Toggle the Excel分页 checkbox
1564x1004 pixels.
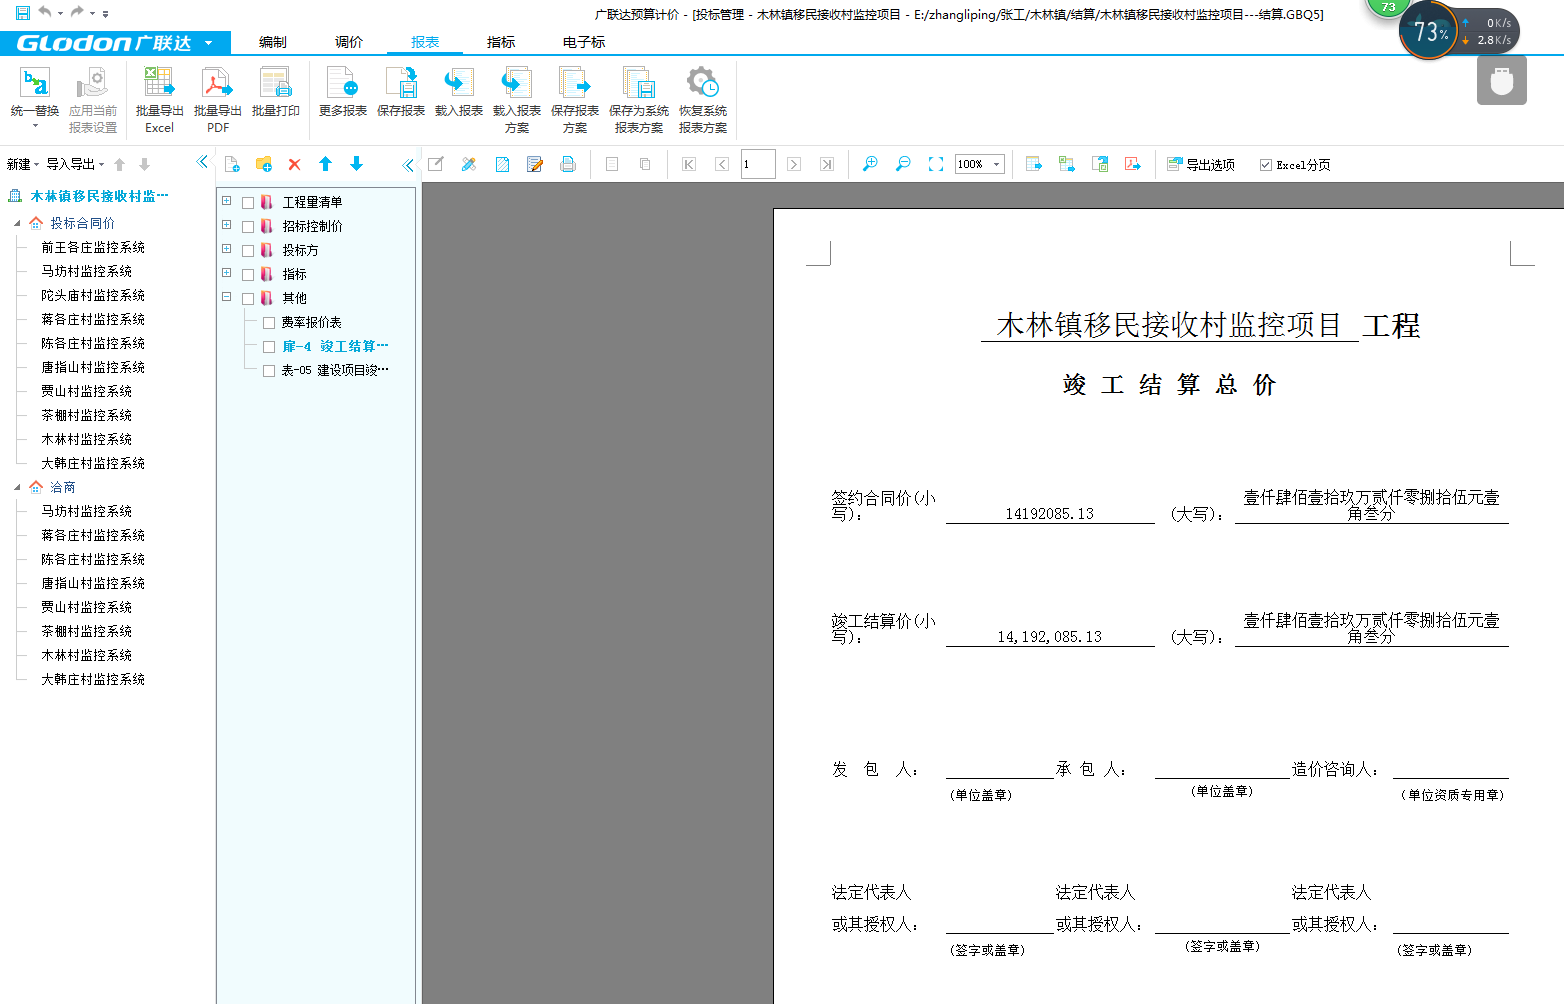[x=1266, y=165]
